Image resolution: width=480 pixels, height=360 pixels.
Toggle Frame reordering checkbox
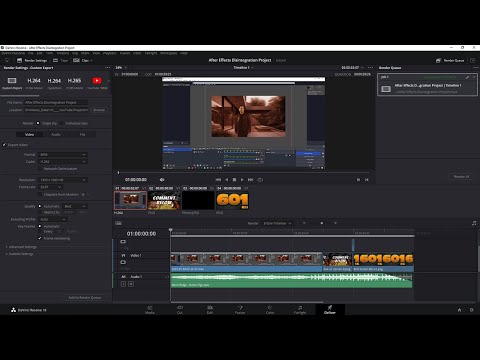click(x=40, y=238)
